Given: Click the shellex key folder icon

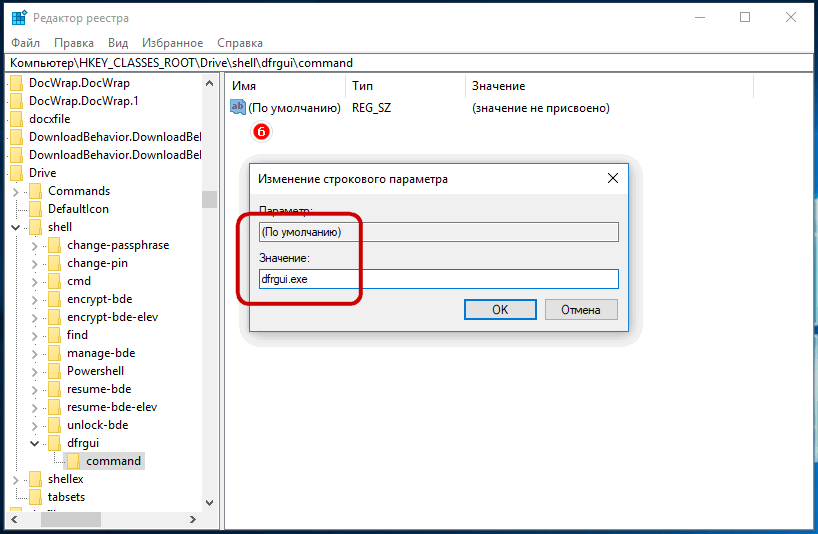Looking at the screenshot, I should pos(35,479).
